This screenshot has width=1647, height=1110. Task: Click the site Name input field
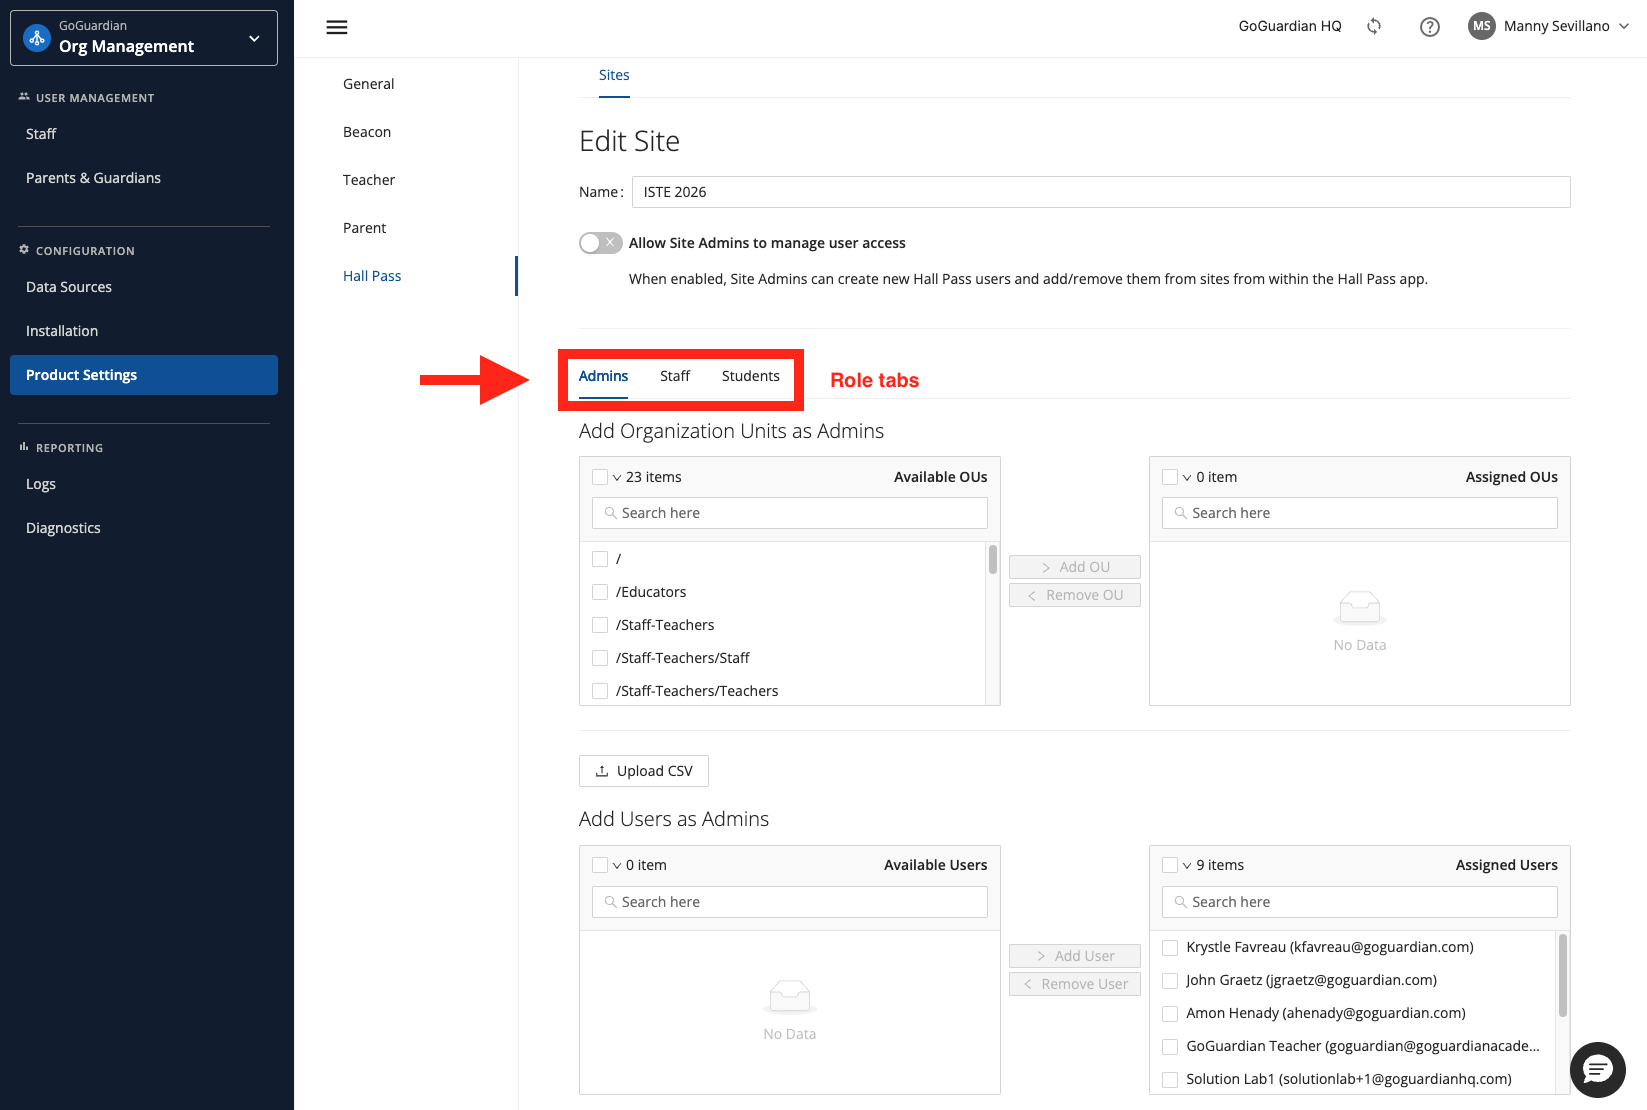point(1101,192)
